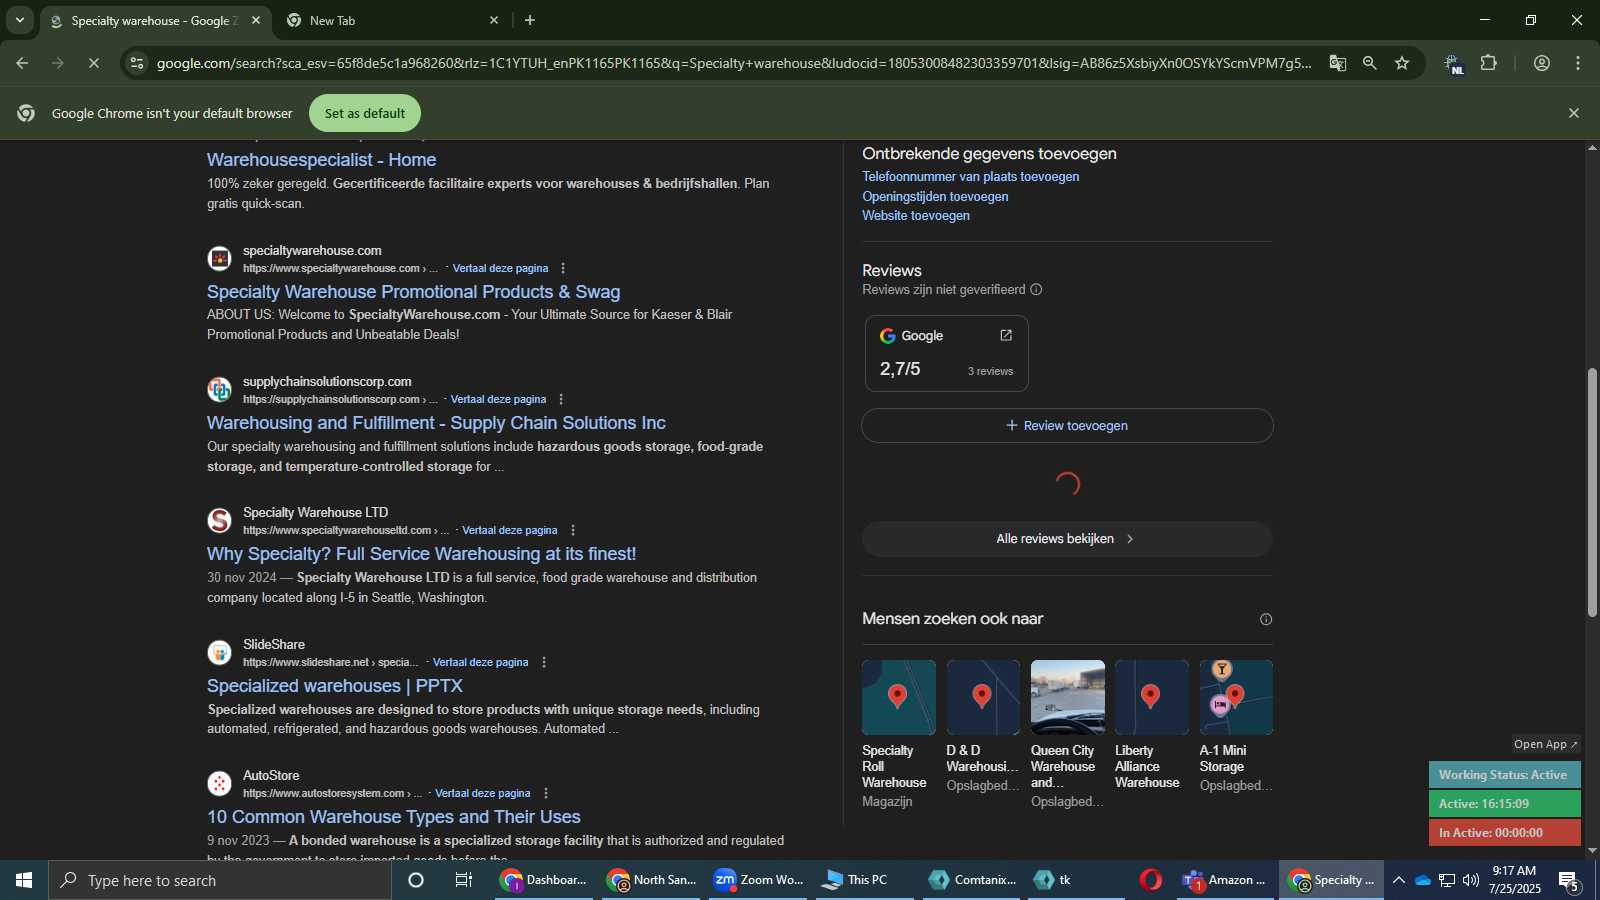Screen dimensions: 1600x900
Task: Open 10 Common Warehouse Types and Their Uses
Action: 393,817
